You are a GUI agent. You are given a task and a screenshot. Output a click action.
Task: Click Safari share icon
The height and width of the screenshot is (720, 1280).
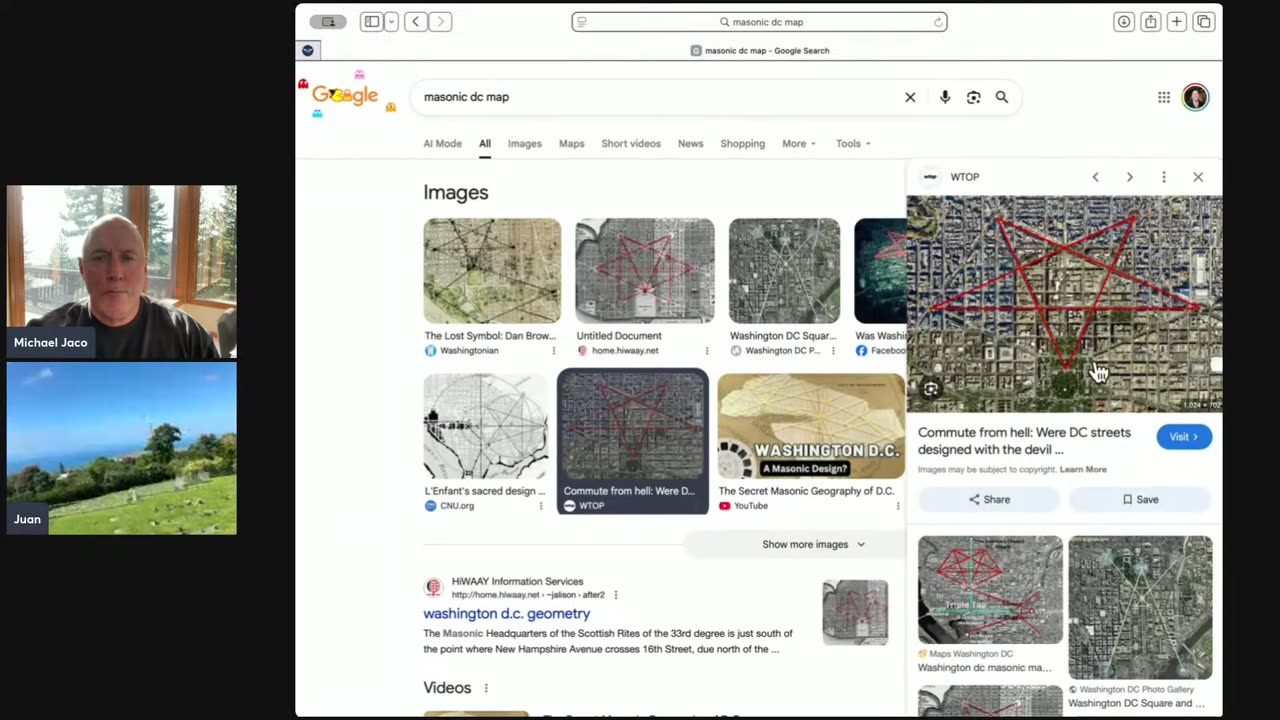[1151, 22]
